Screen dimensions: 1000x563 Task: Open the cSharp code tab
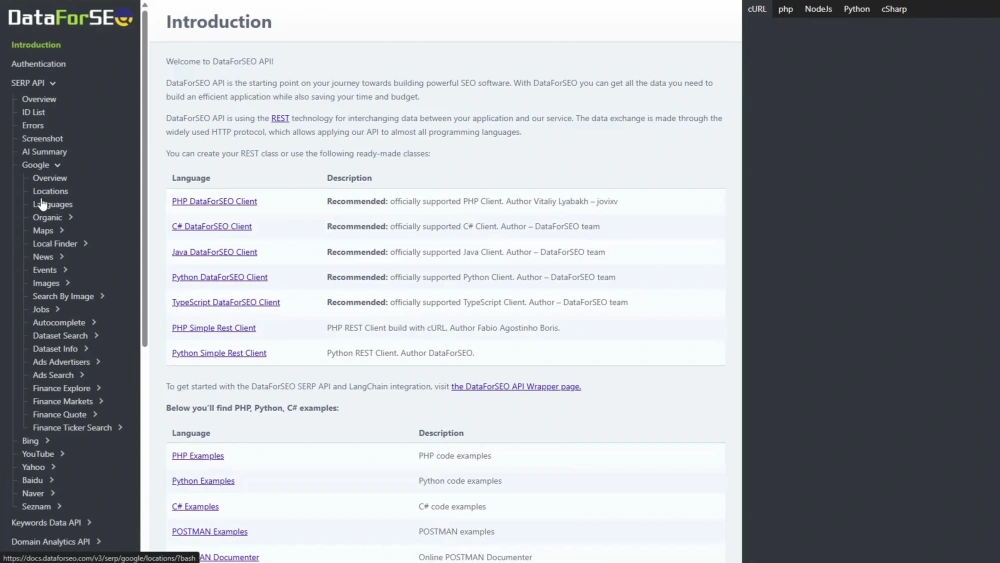click(x=894, y=9)
